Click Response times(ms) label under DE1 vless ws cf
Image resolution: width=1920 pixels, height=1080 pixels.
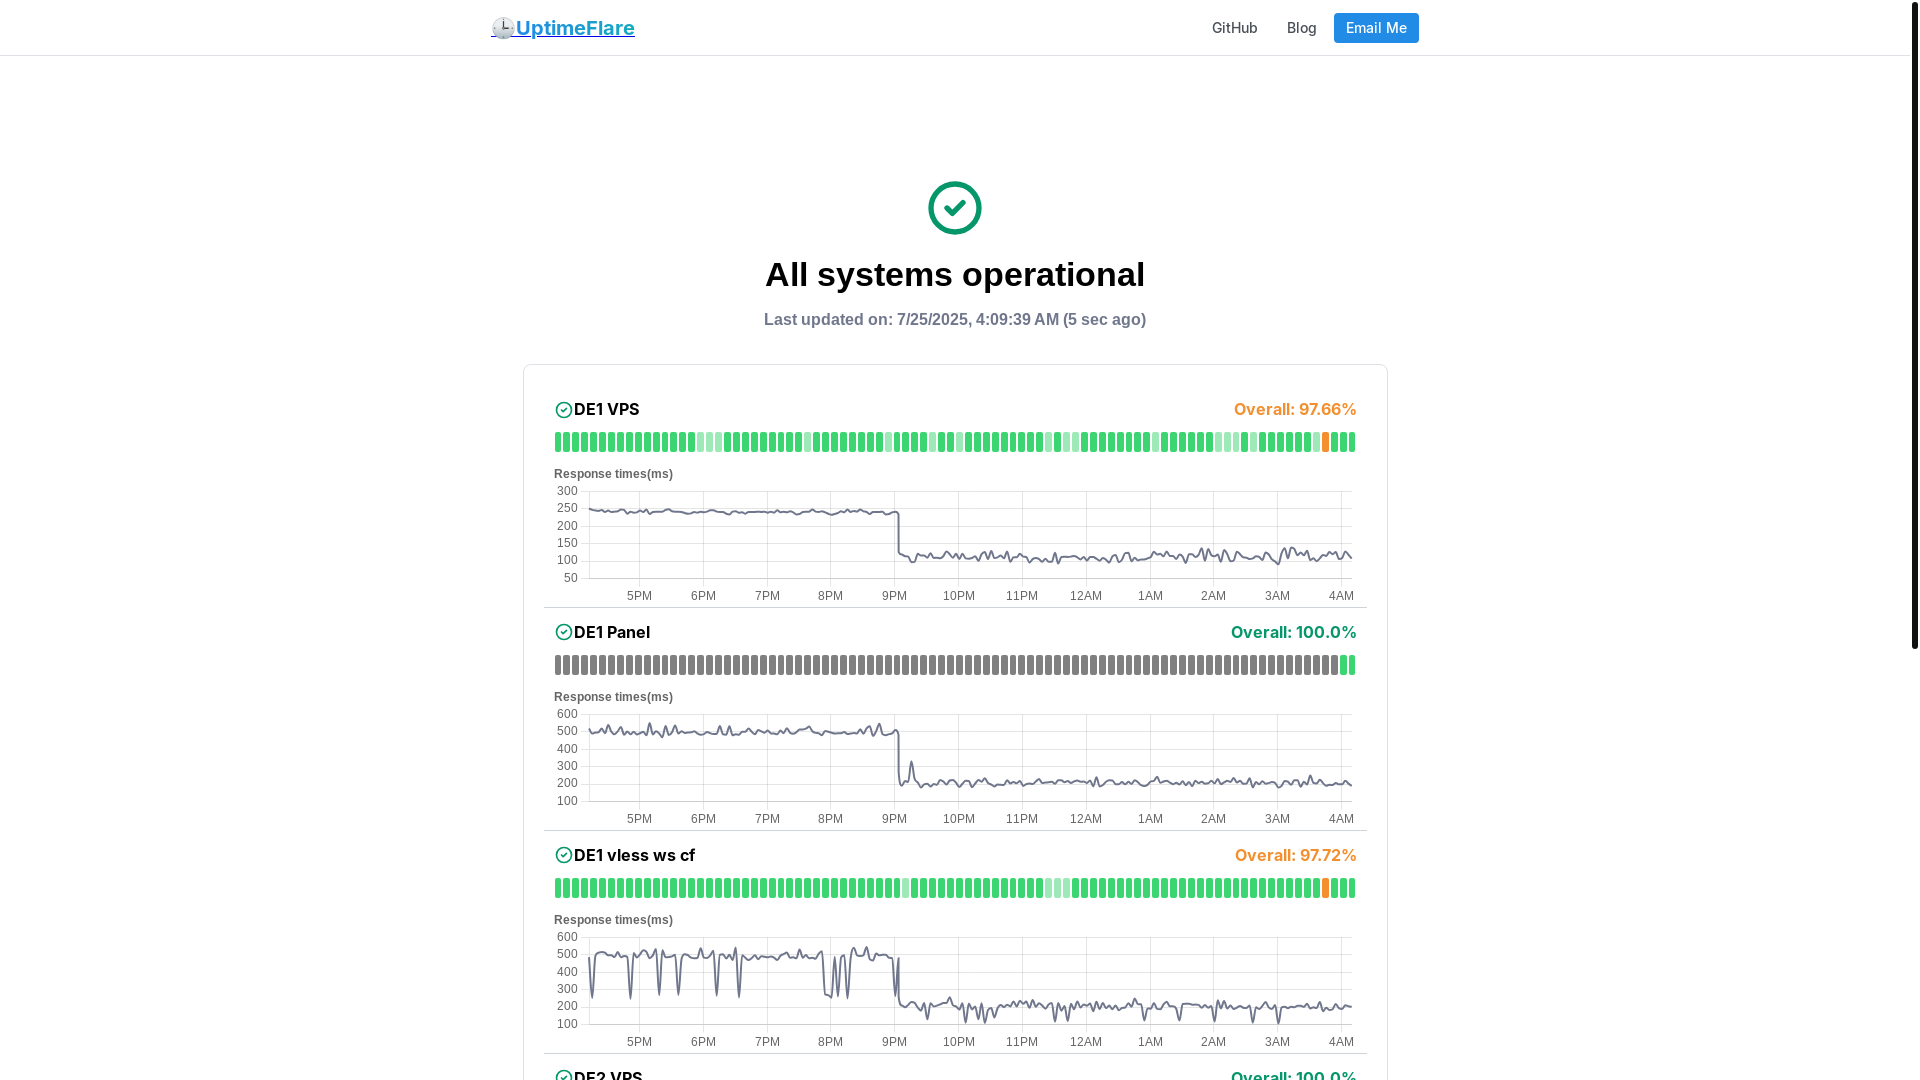tap(613, 920)
